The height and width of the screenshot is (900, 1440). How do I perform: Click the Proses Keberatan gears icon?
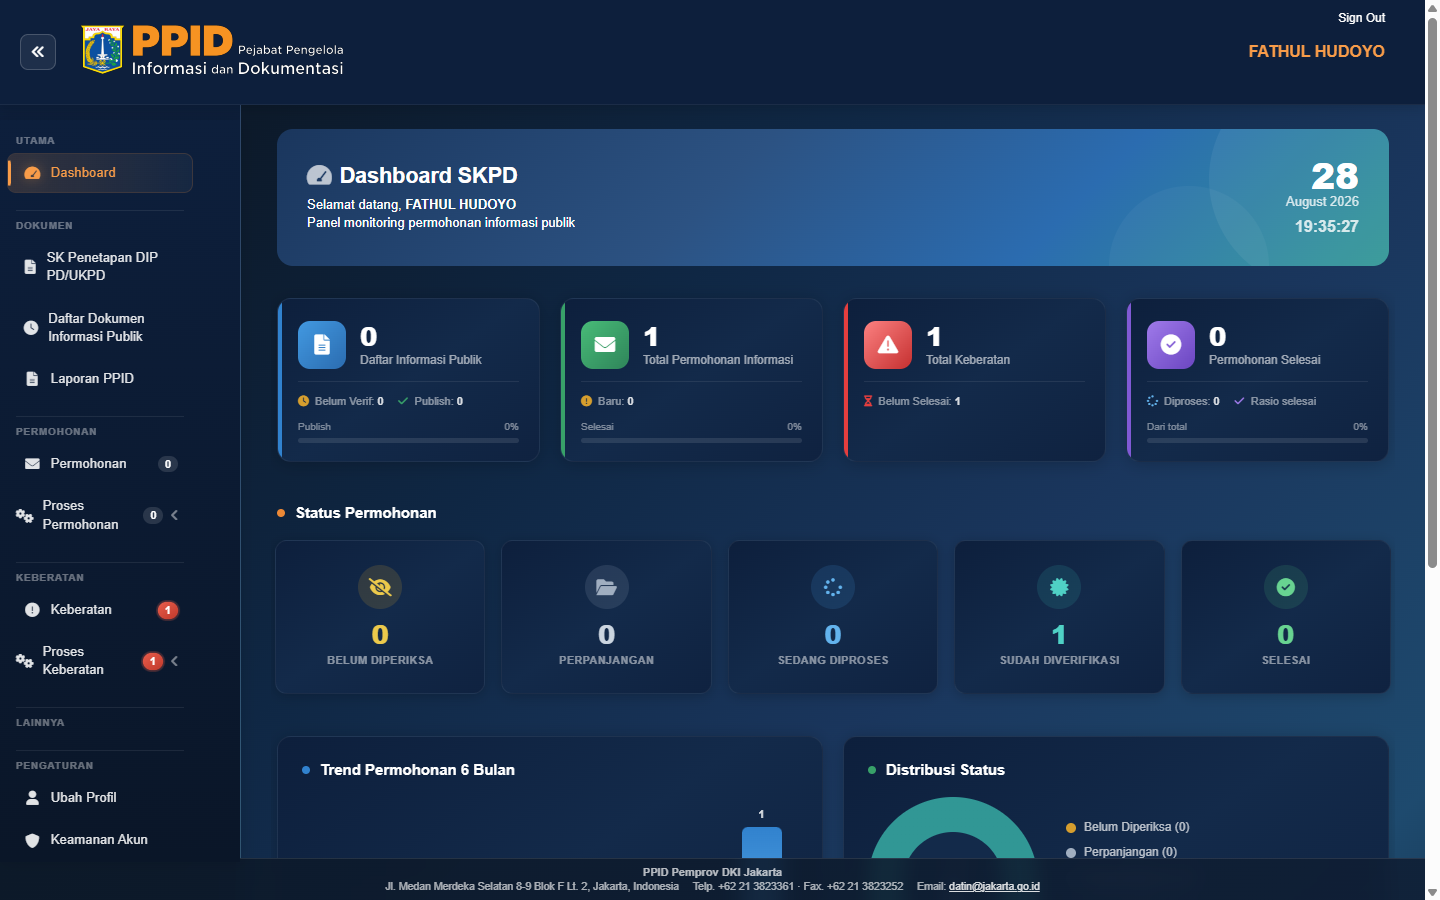click(x=24, y=661)
